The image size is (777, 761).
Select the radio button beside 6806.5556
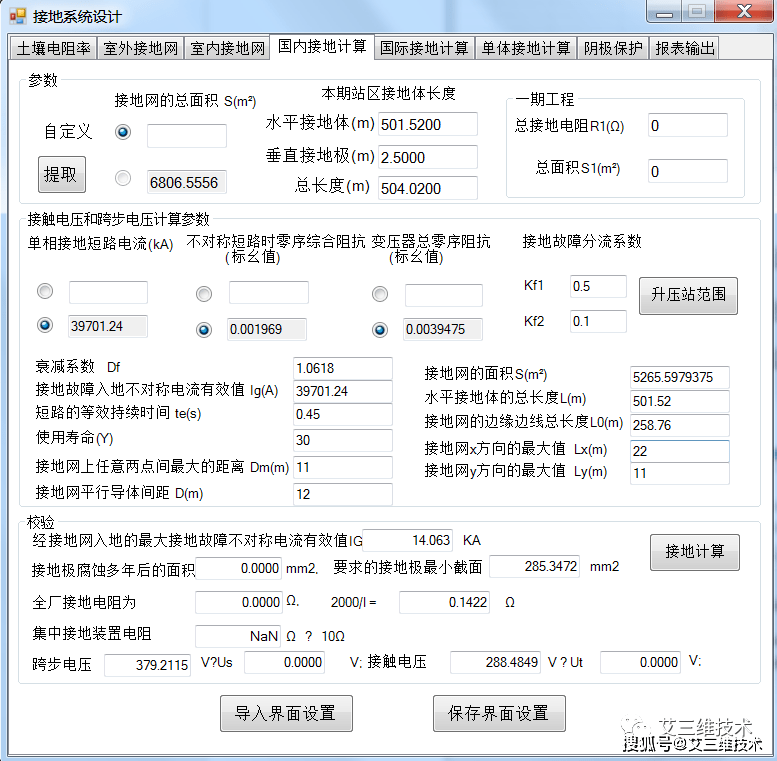[123, 178]
